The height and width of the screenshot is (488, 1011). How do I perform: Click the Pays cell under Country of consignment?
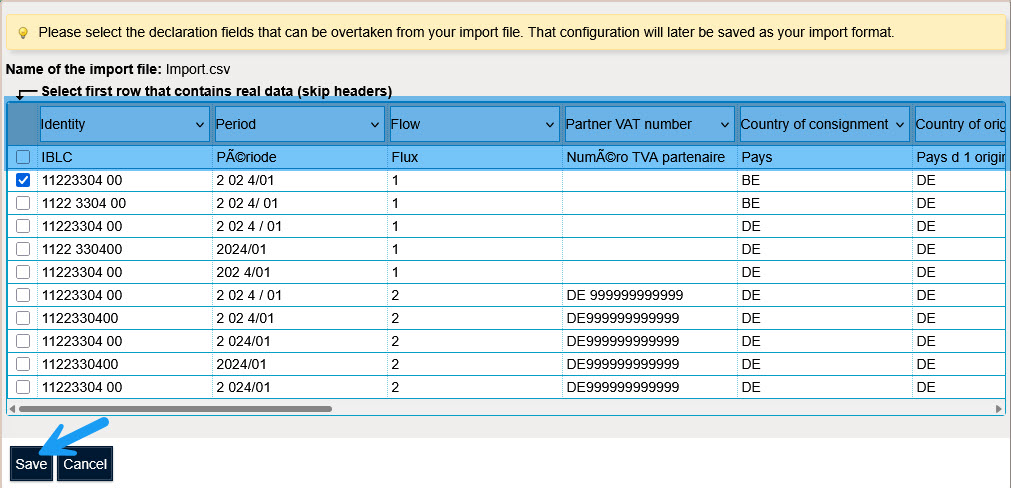tap(825, 157)
